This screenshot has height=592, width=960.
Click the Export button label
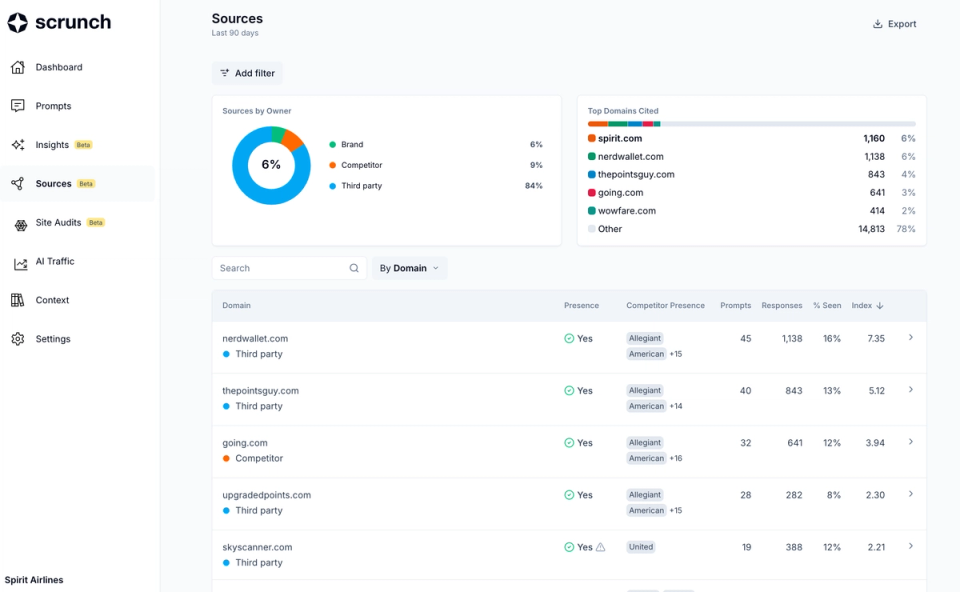pyautogui.click(x=902, y=24)
